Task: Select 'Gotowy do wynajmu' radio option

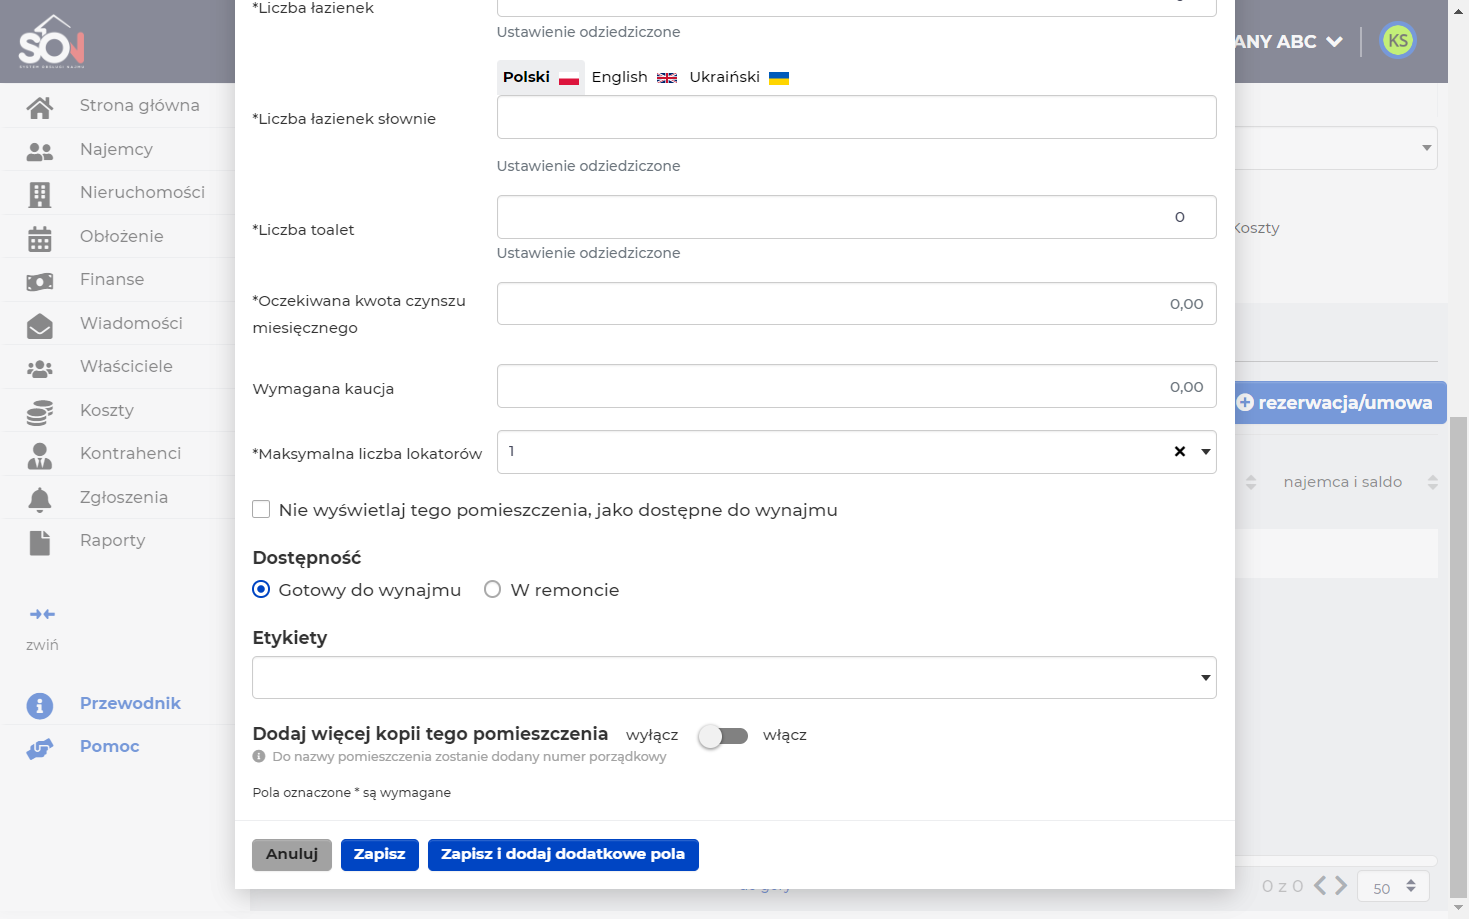Action: (261, 589)
